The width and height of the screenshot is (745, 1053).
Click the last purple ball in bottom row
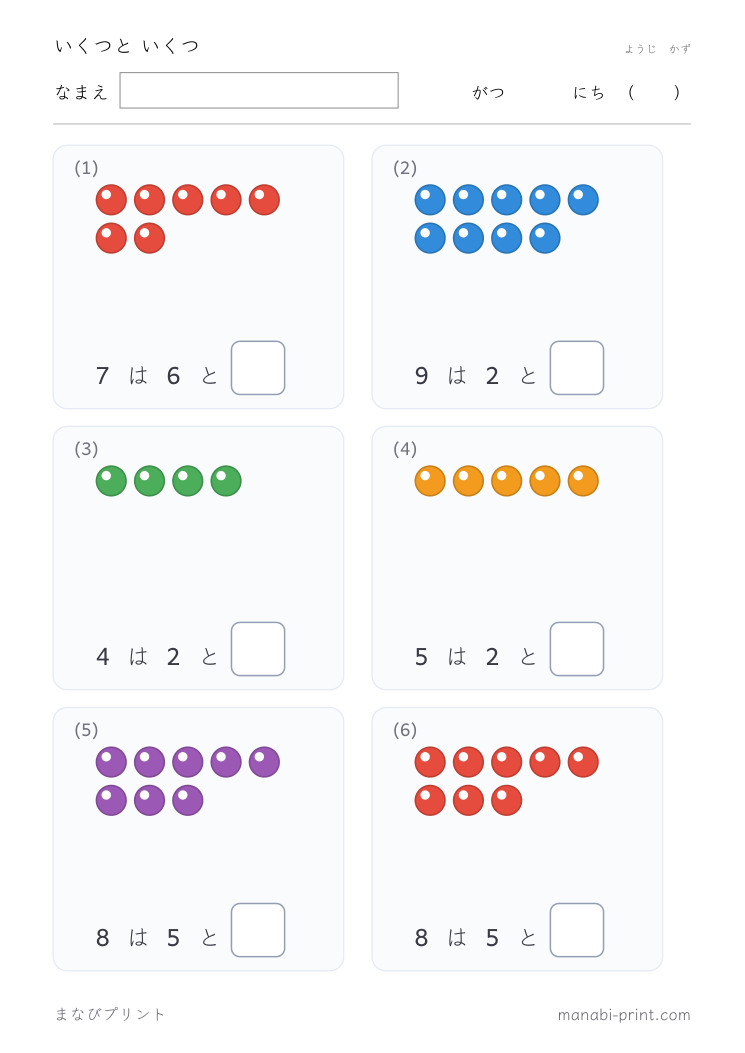coord(188,800)
